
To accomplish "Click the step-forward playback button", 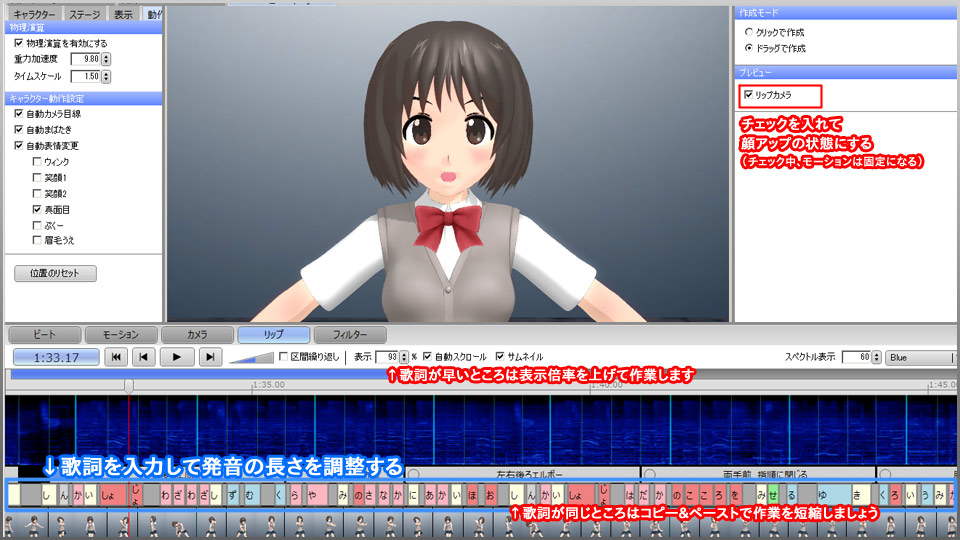I will tap(209, 356).
